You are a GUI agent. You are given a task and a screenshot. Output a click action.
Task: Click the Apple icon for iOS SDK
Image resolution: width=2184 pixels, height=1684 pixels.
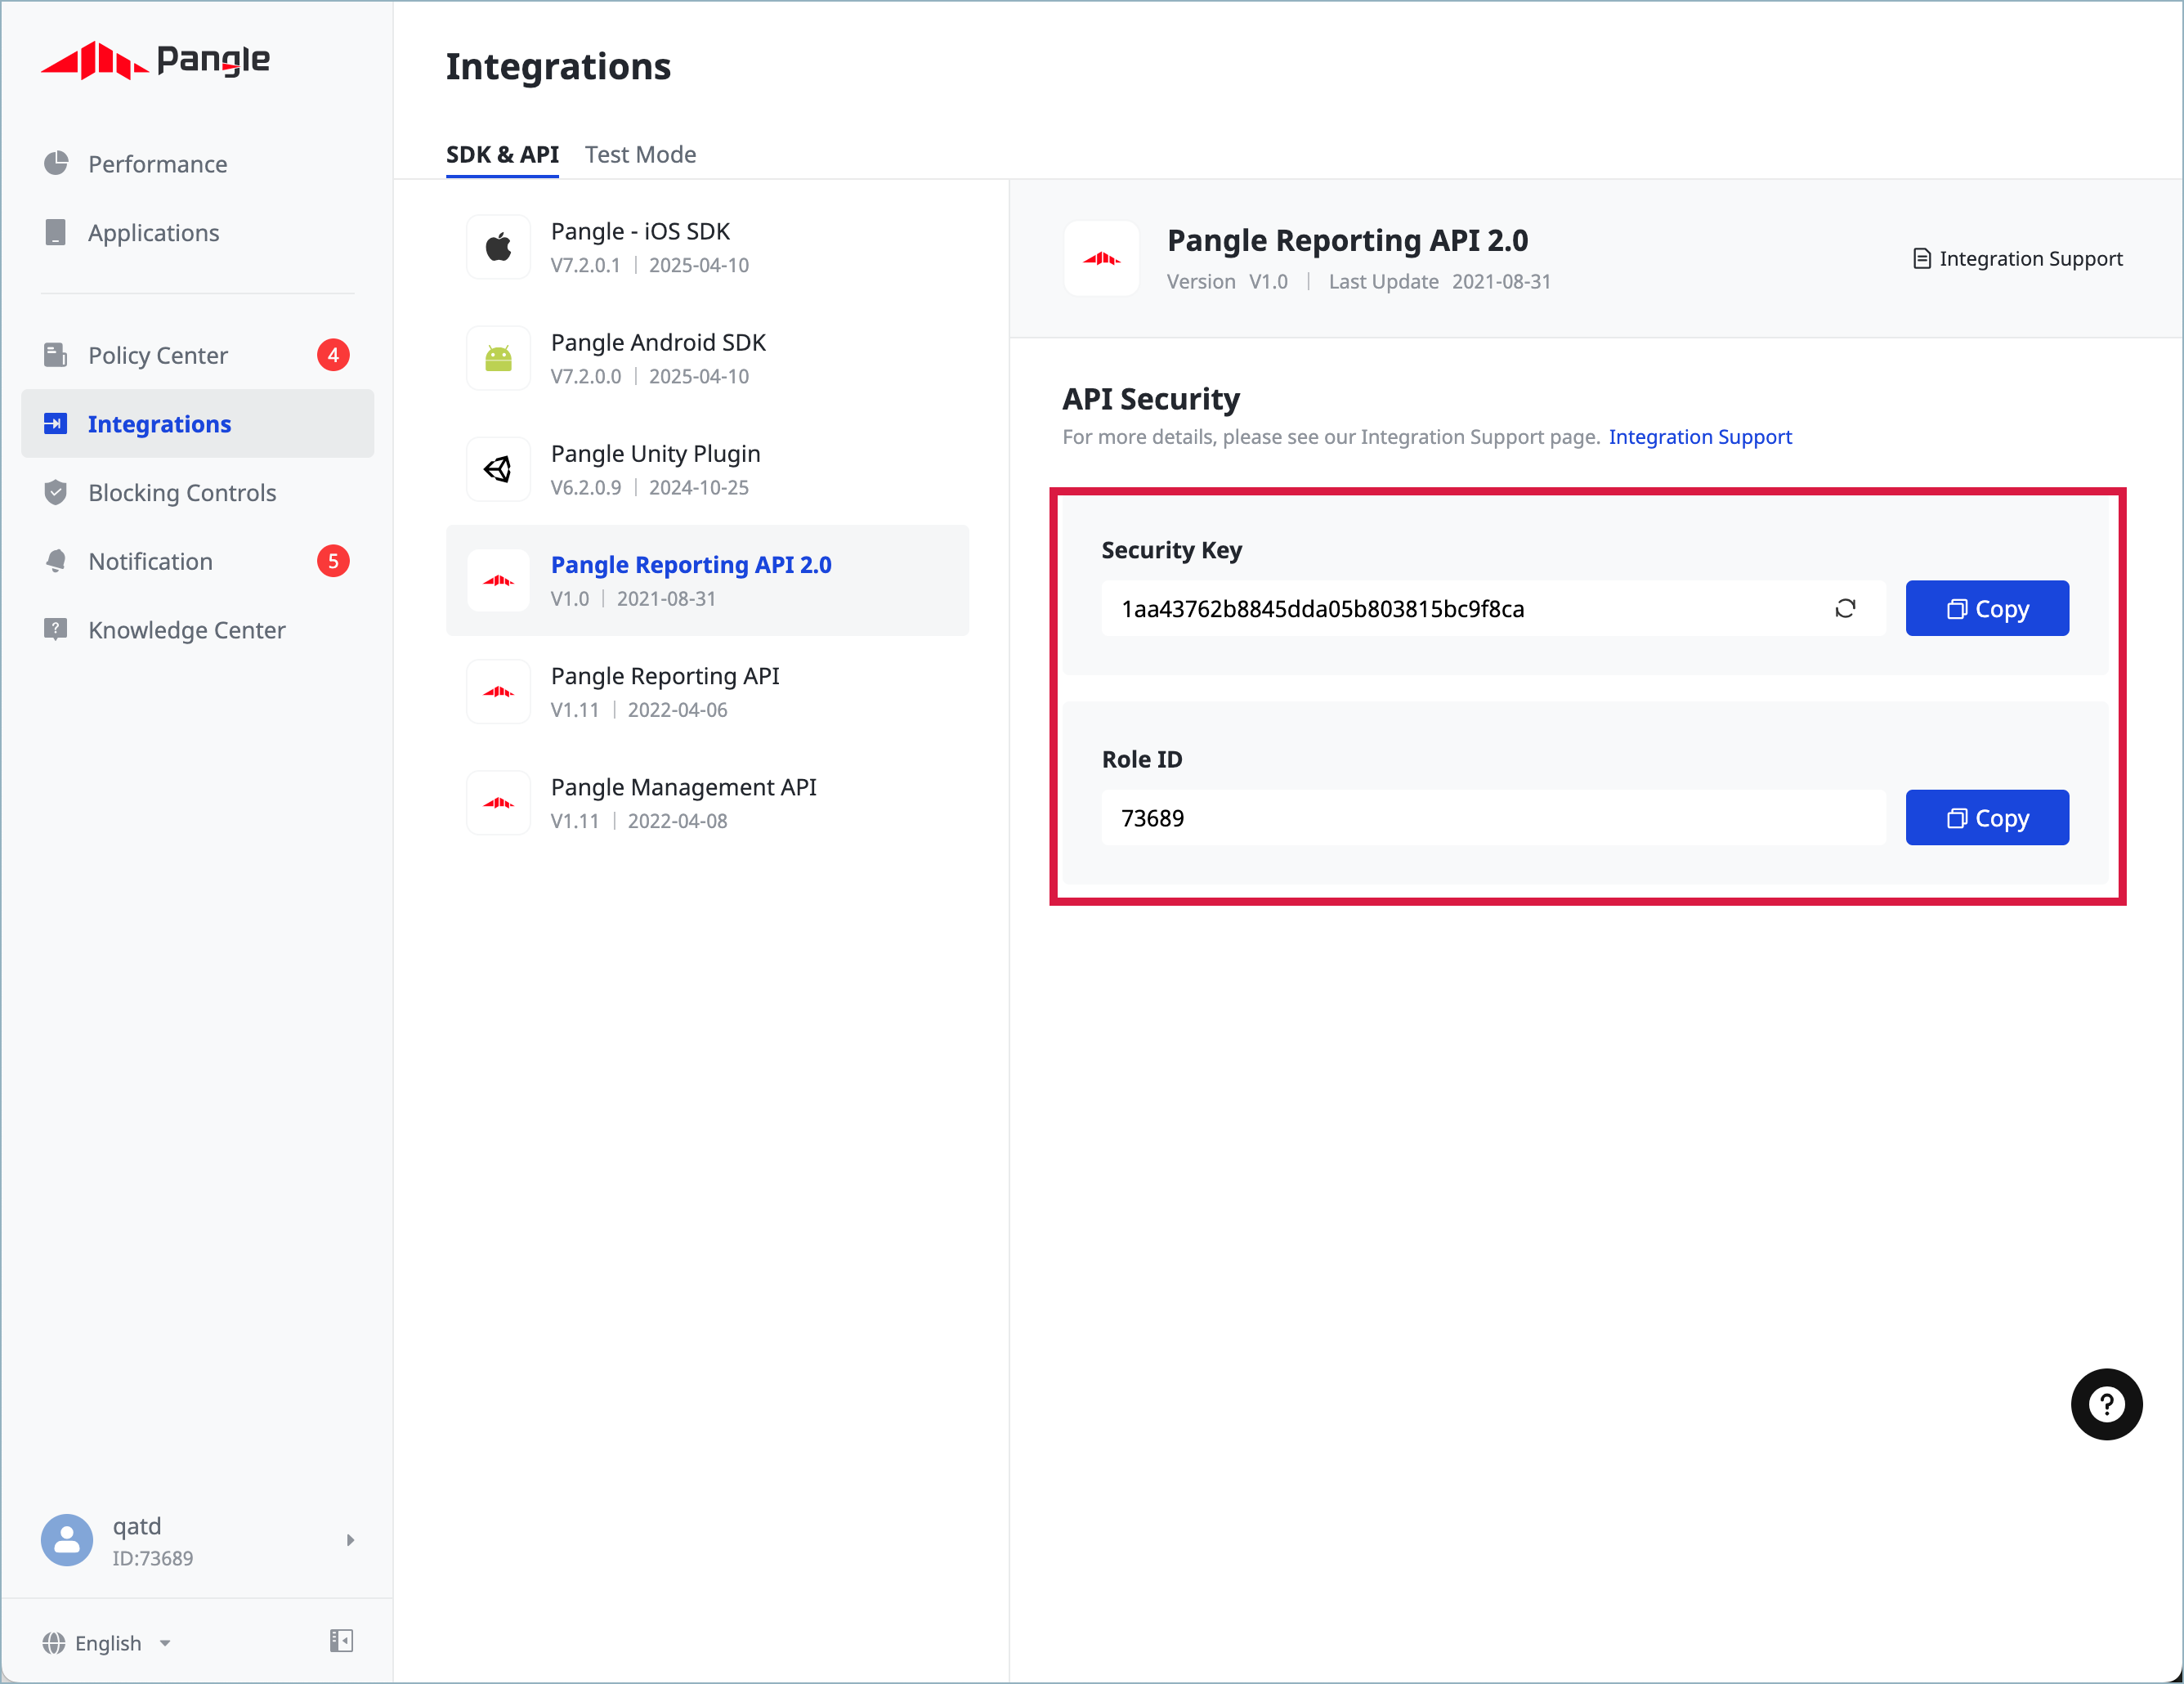(498, 247)
